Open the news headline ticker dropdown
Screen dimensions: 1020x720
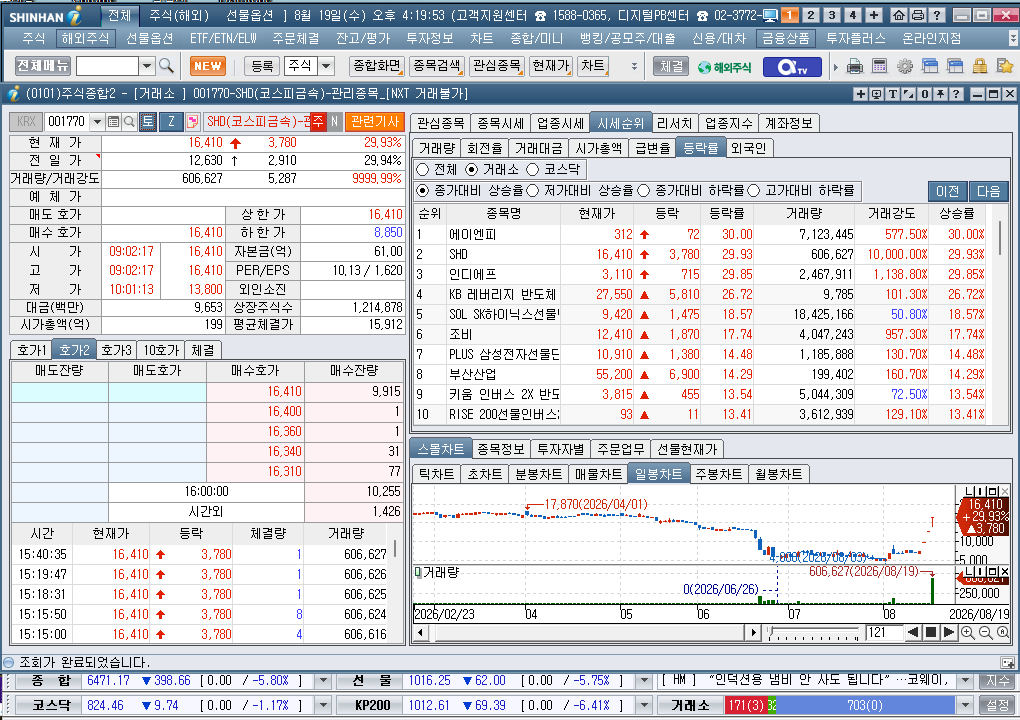point(965,681)
